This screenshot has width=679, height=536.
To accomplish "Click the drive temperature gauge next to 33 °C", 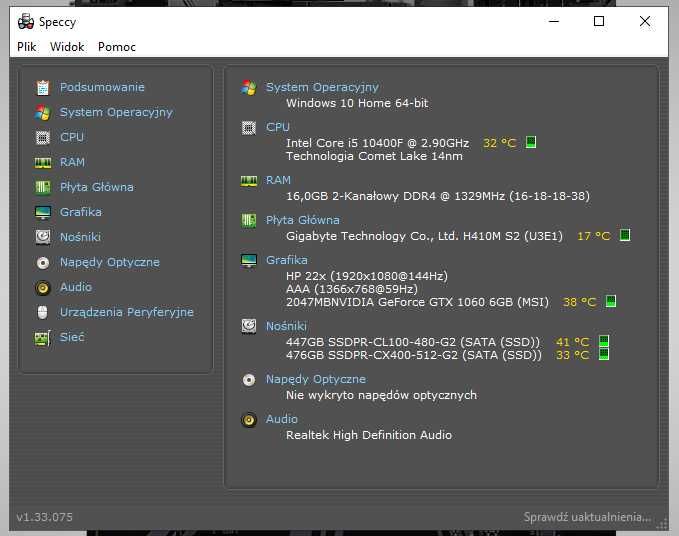I will (x=604, y=354).
